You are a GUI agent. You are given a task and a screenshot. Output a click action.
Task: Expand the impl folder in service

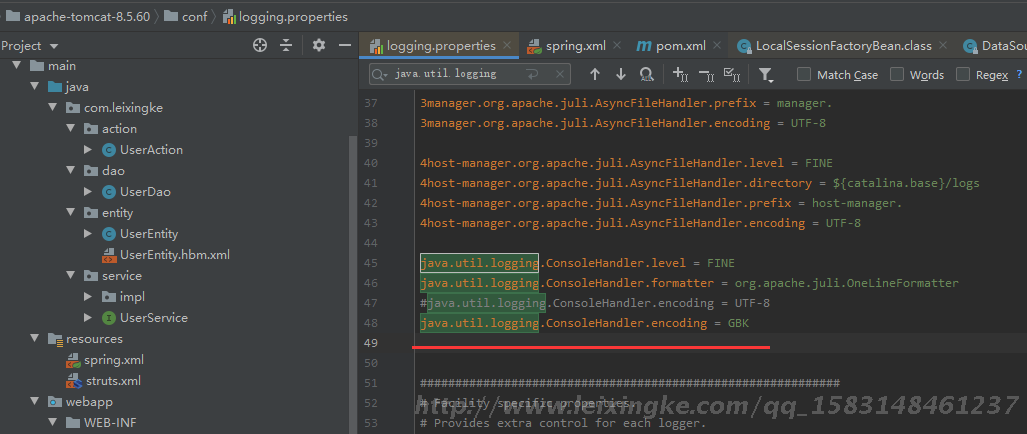(88, 297)
